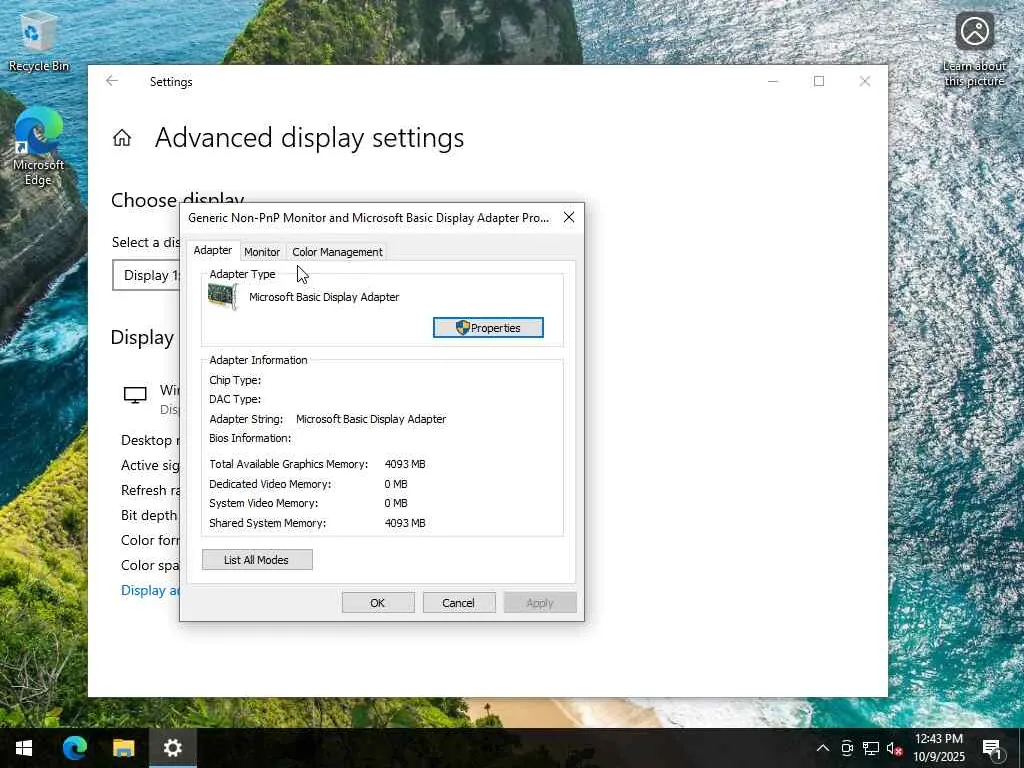Open the notification center icon

992,748
